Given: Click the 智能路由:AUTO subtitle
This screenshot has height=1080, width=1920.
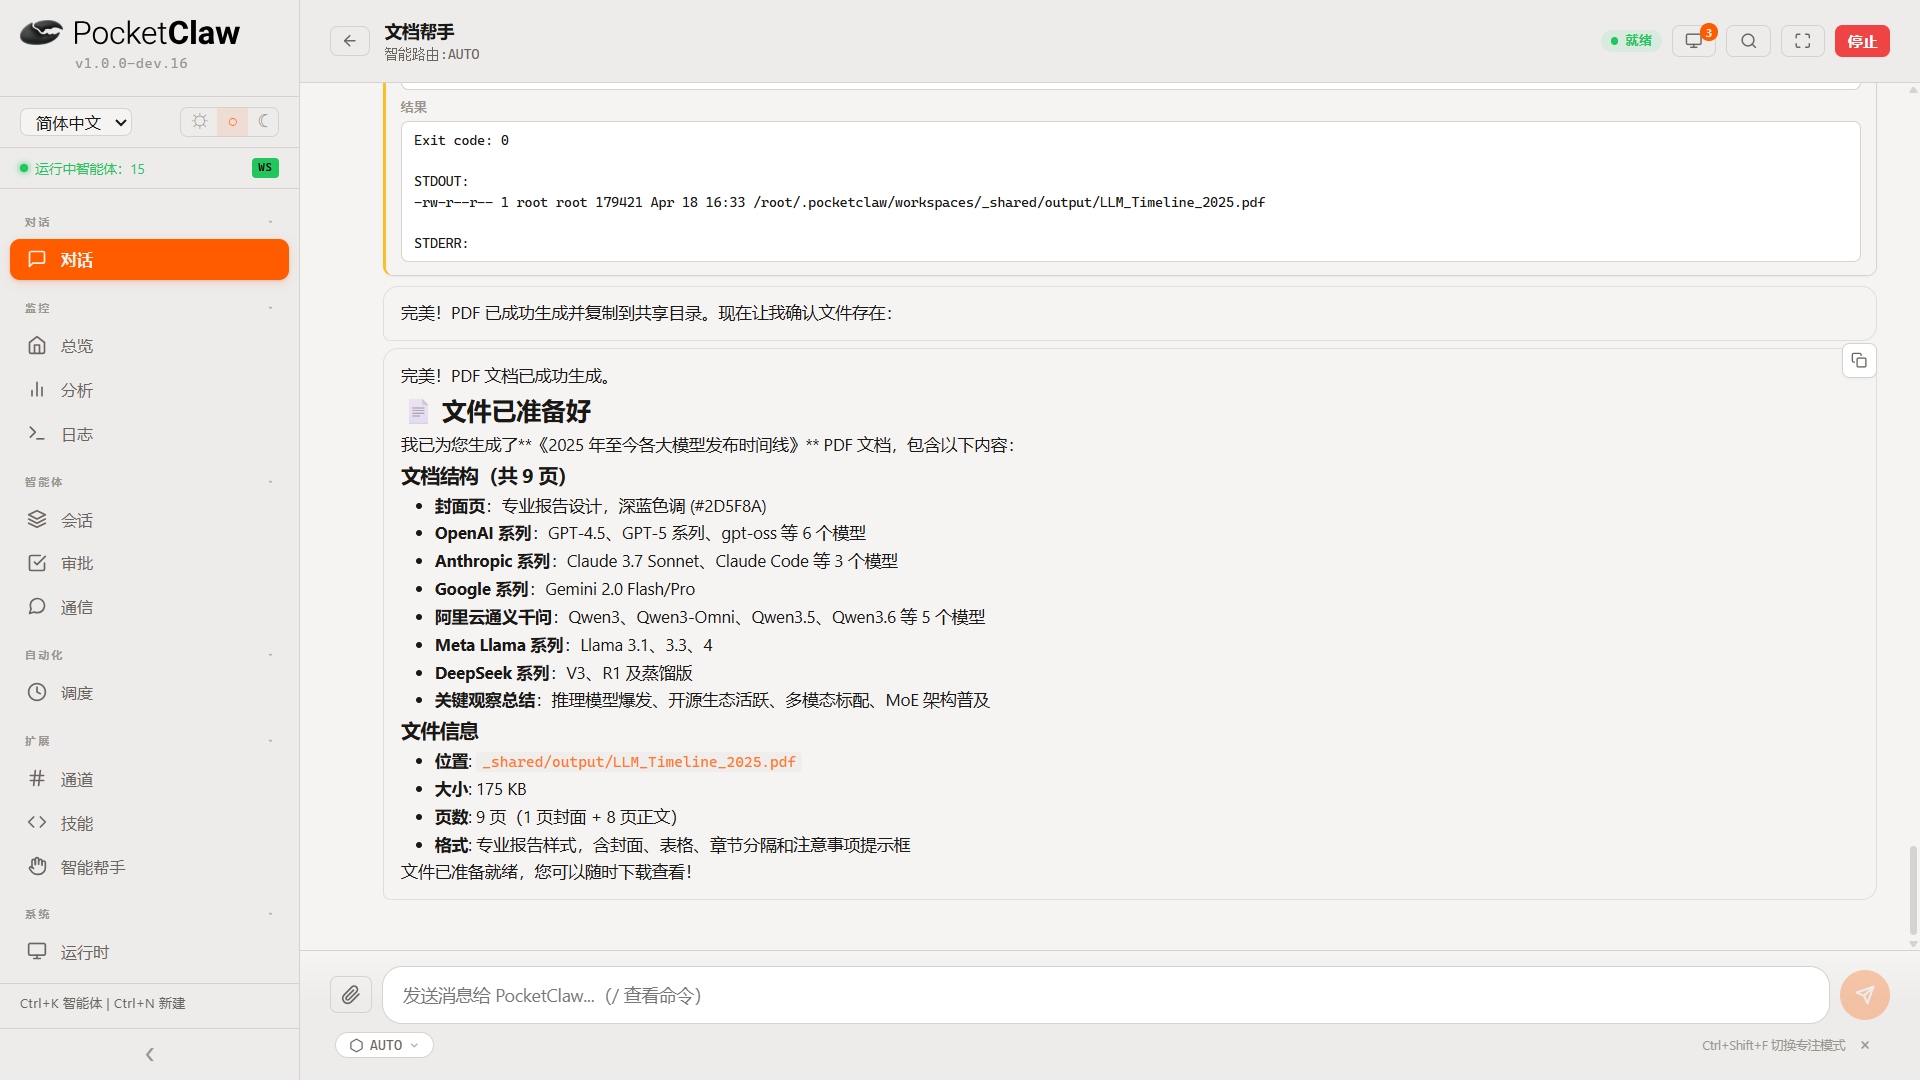Looking at the screenshot, I should click(x=432, y=55).
